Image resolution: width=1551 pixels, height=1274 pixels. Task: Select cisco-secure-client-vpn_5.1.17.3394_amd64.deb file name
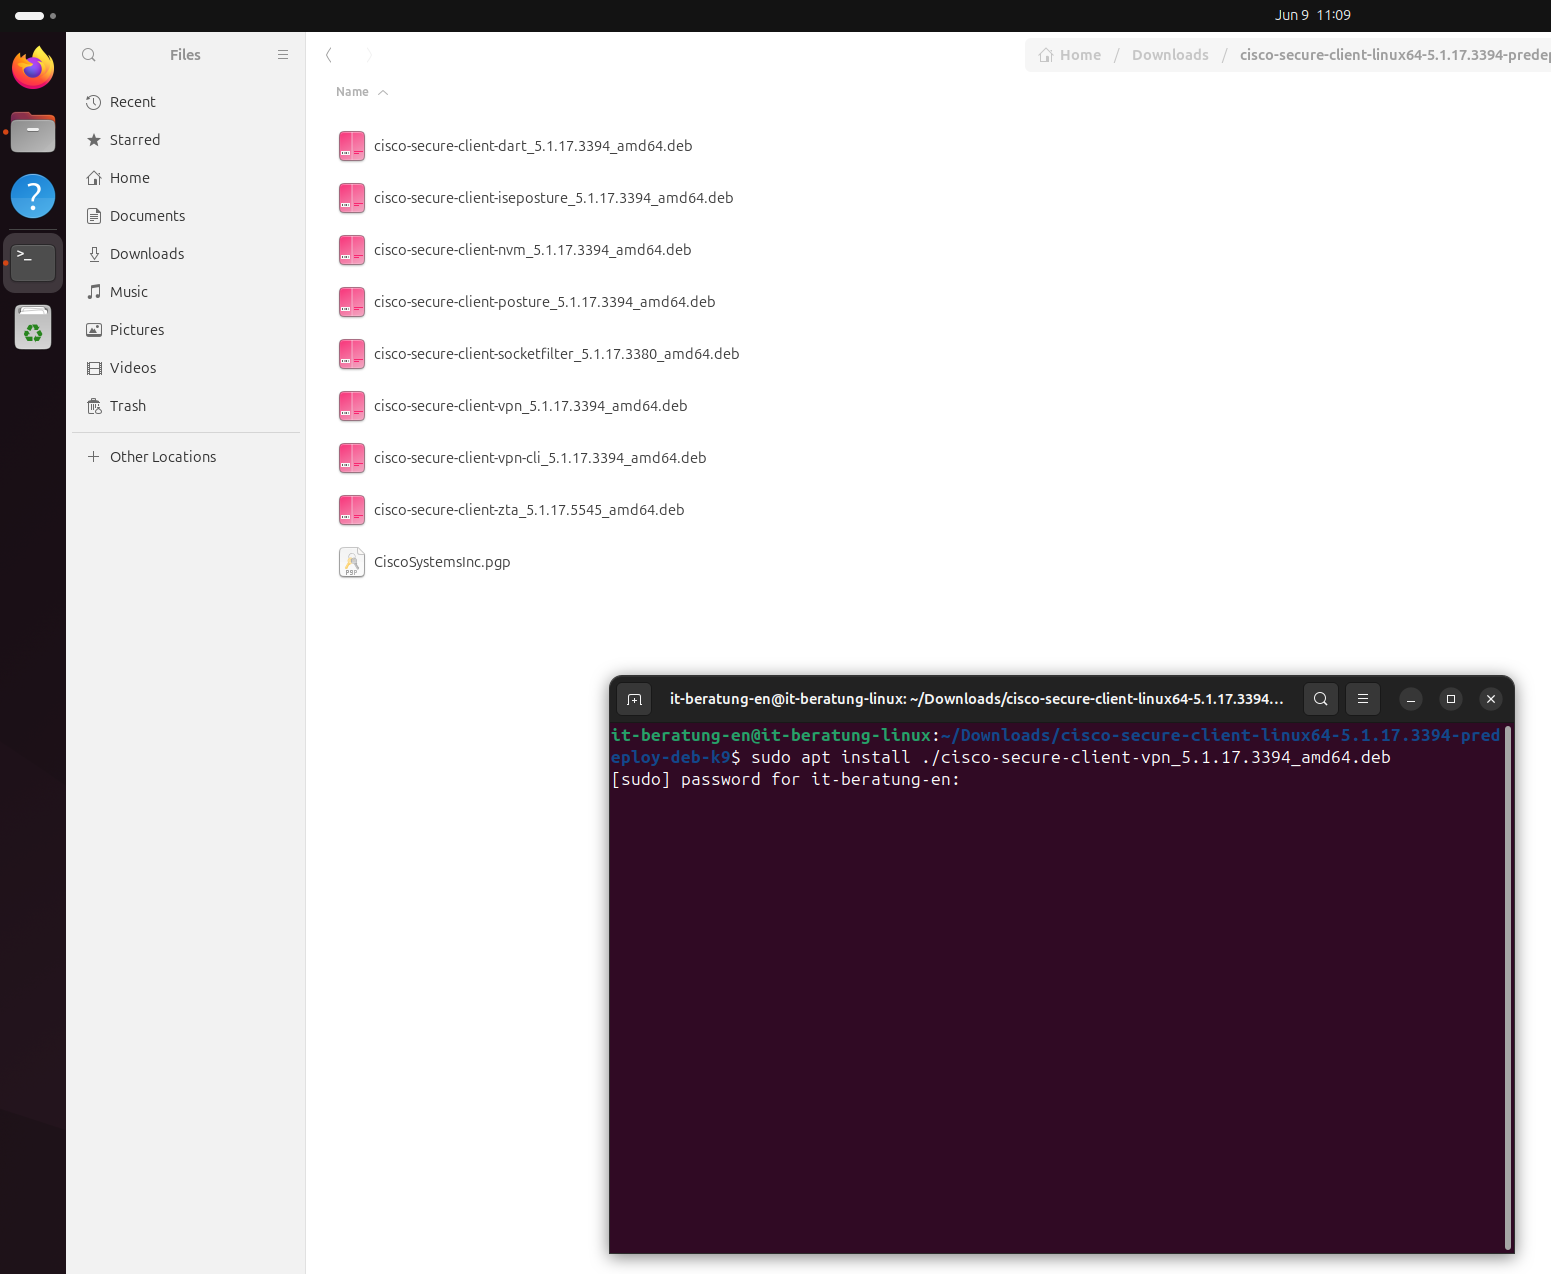coord(531,406)
